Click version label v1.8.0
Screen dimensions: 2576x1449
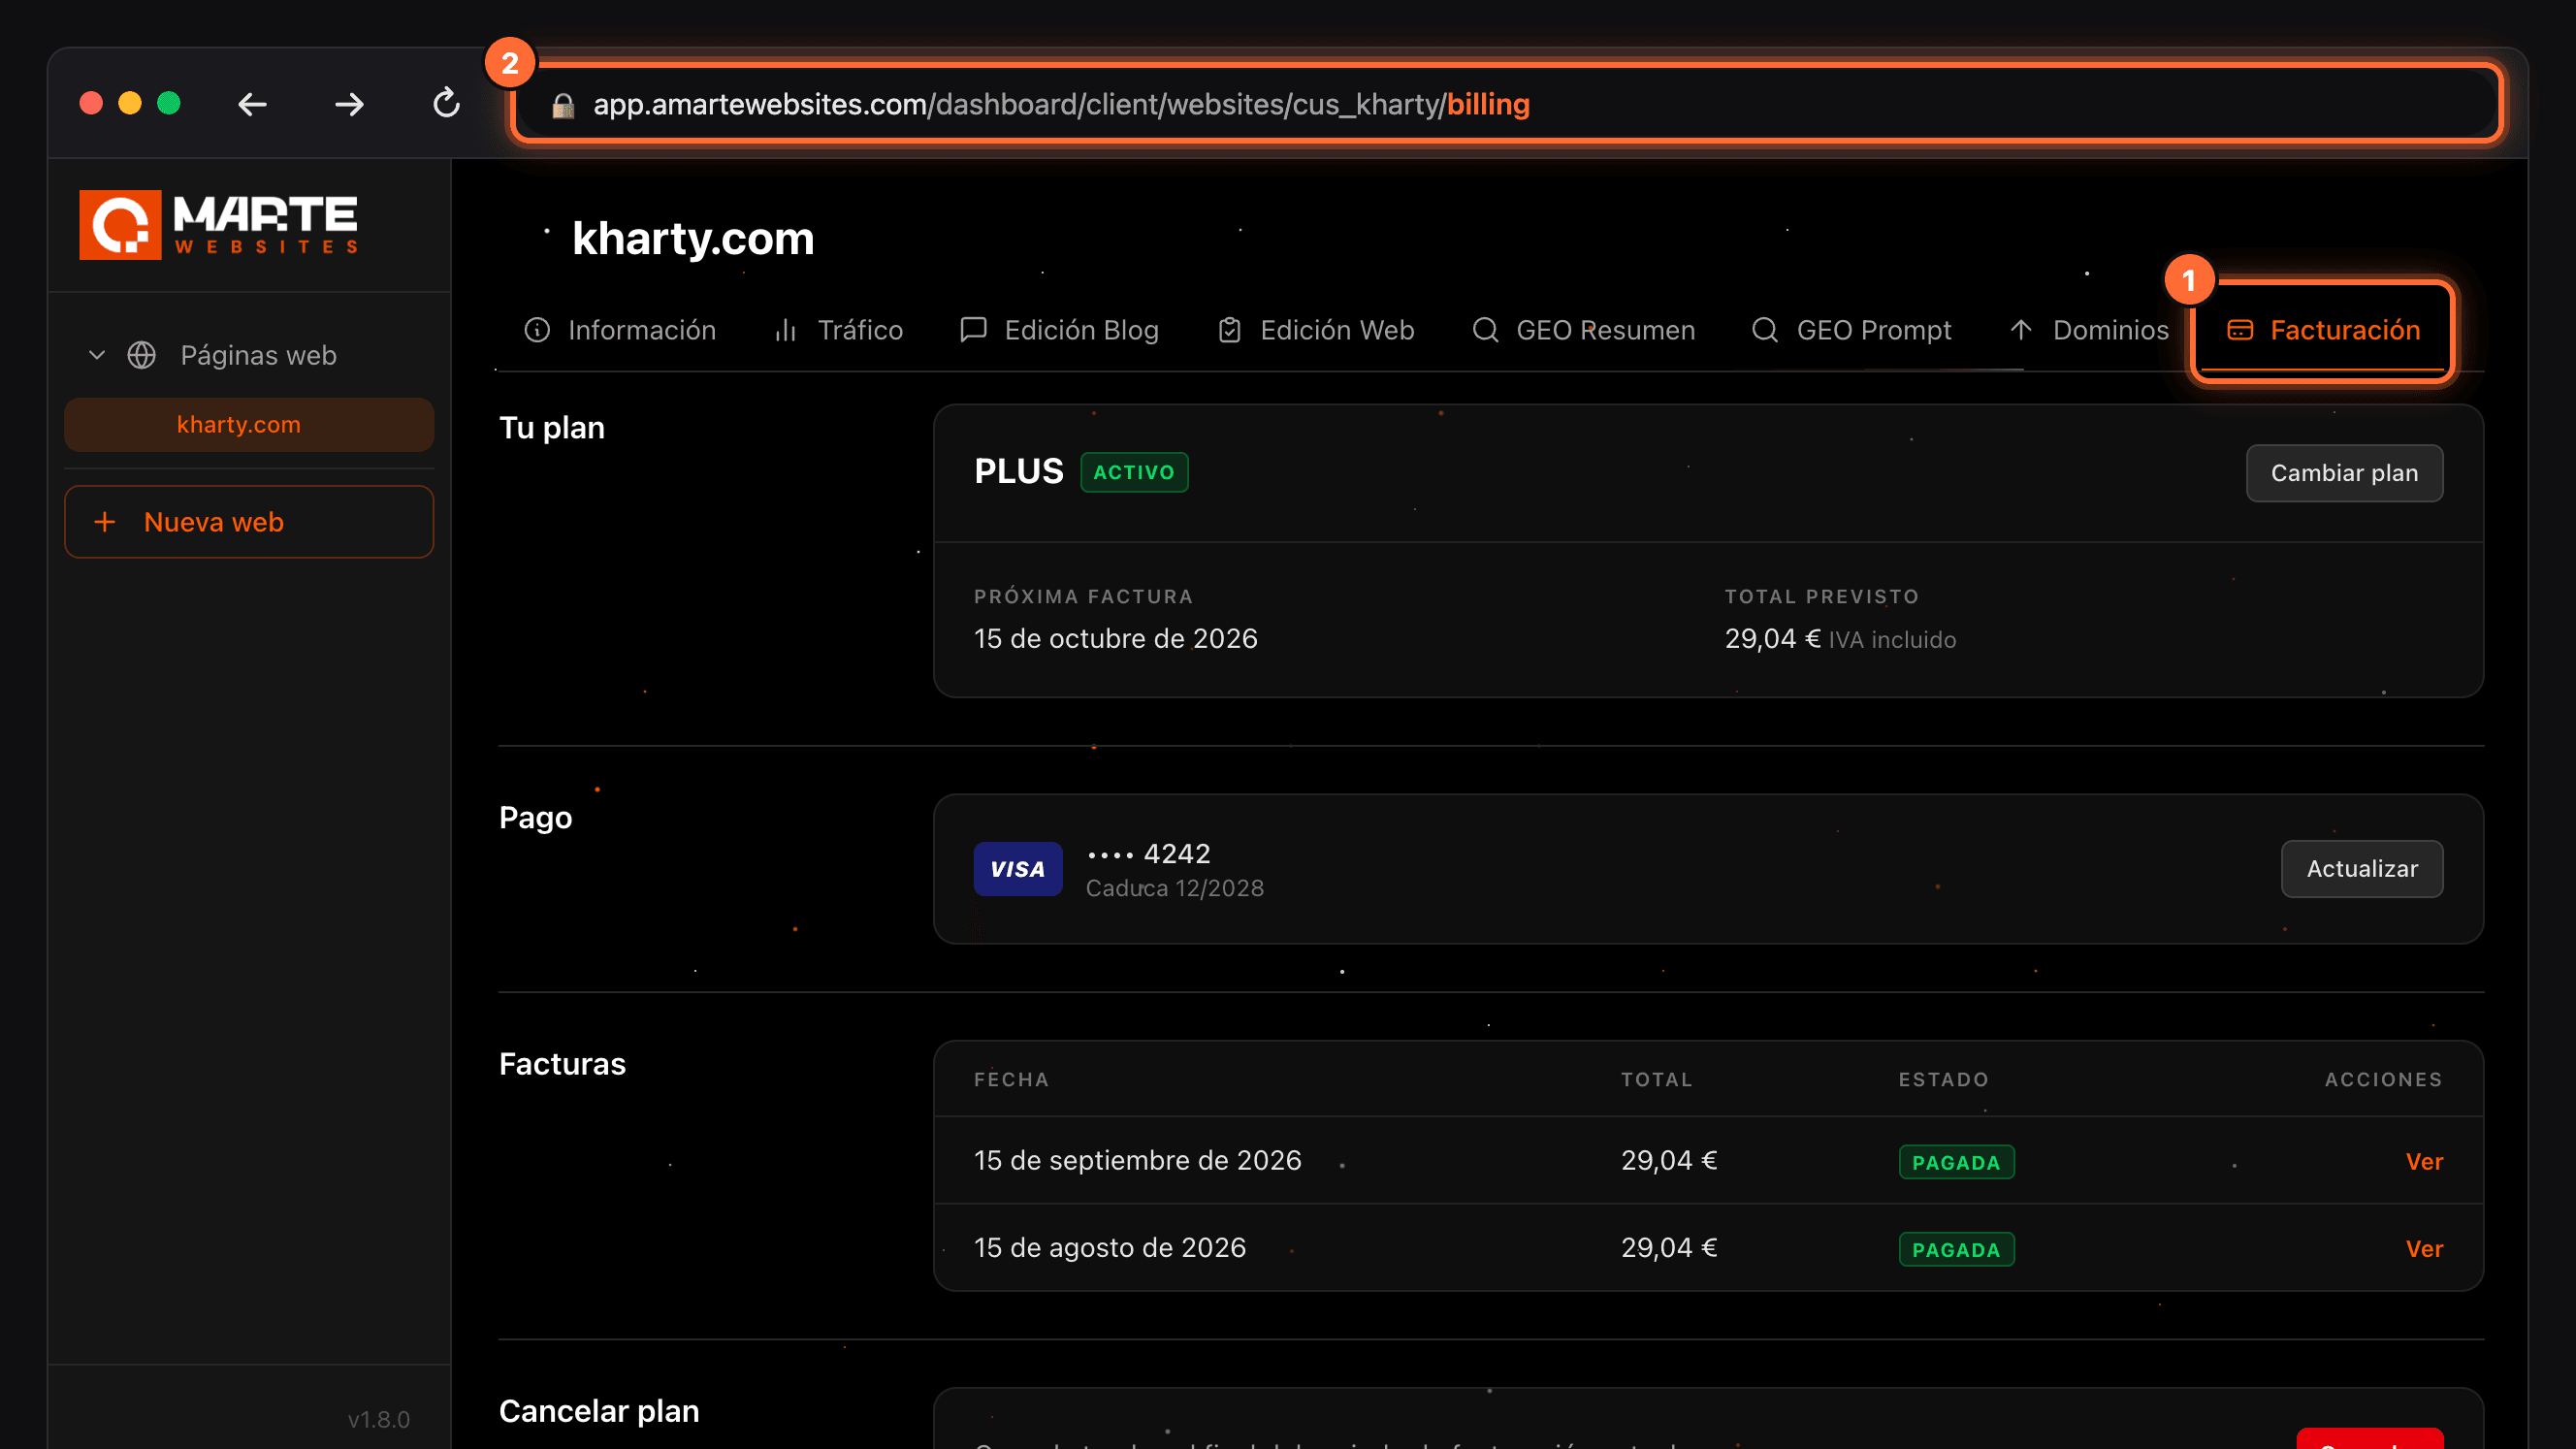tap(379, 1419)
